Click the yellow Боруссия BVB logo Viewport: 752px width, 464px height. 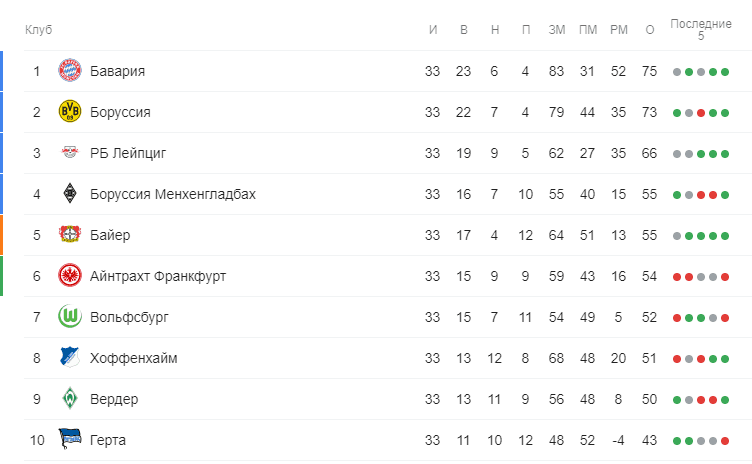[x=70, y=112]
